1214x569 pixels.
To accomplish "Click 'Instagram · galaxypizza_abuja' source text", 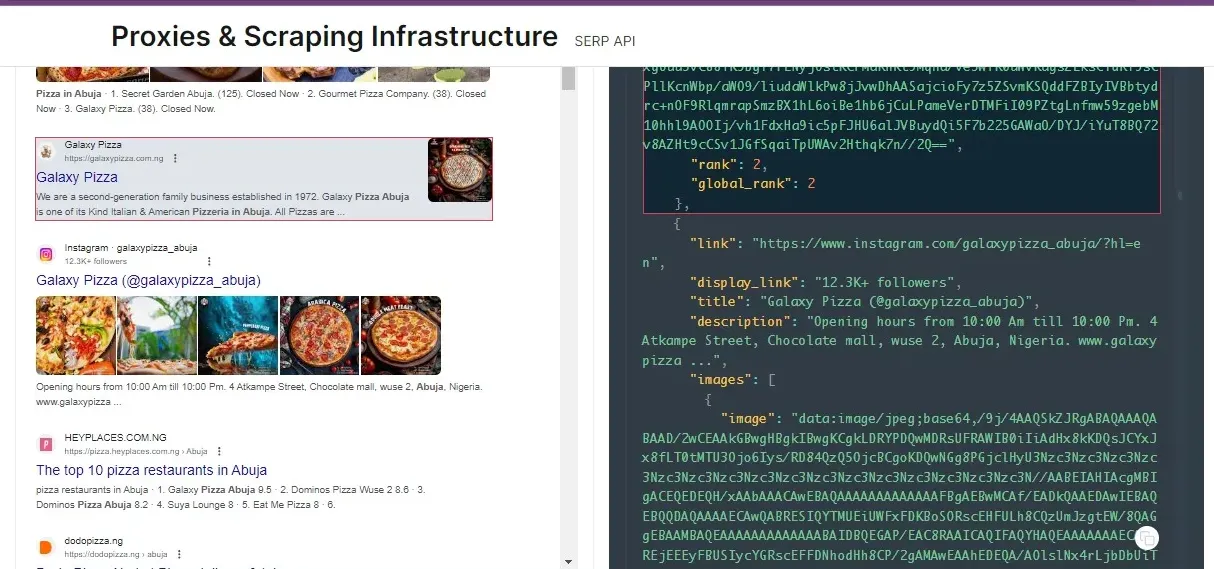I will pos(131,248).
